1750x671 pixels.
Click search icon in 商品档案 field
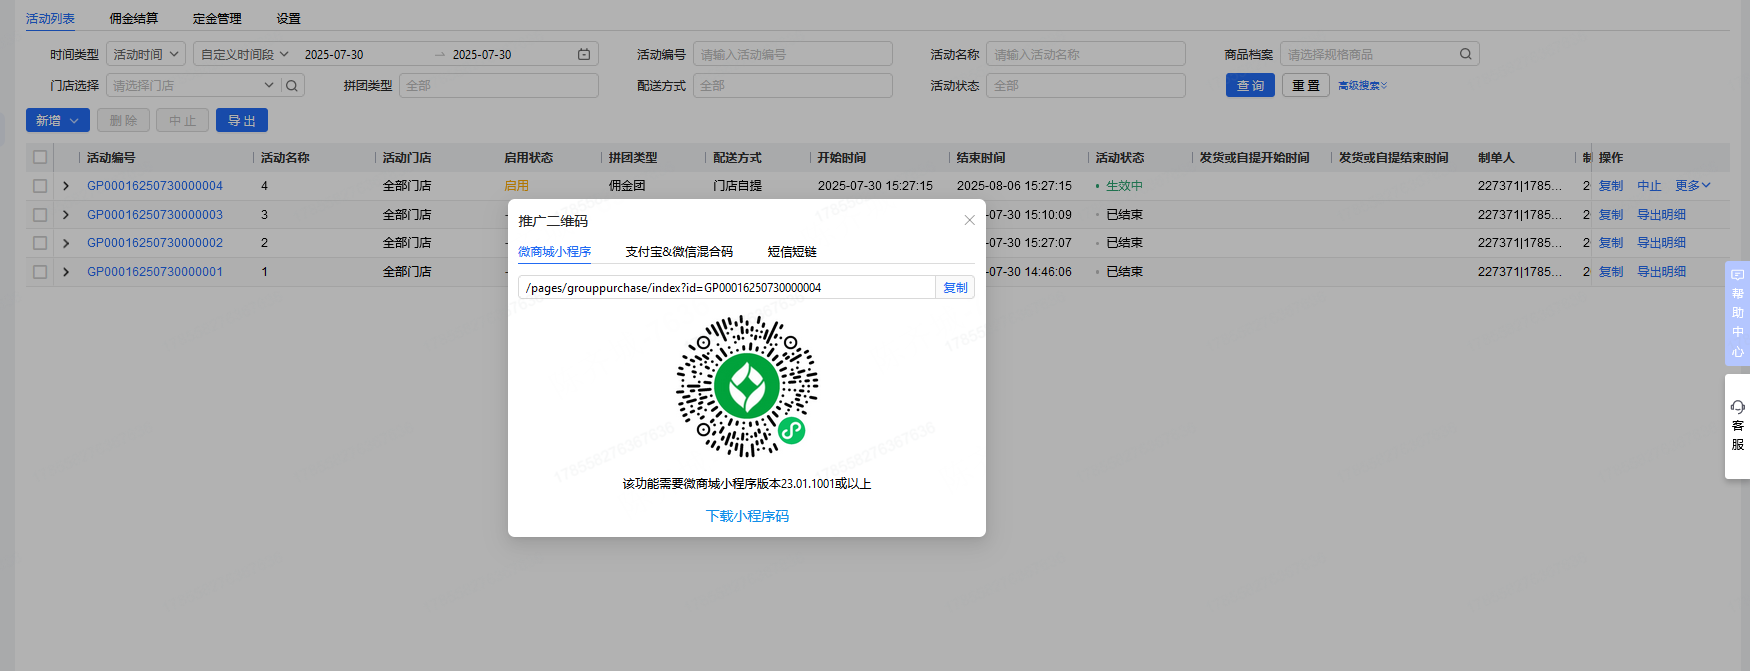tap(1465, 54)
